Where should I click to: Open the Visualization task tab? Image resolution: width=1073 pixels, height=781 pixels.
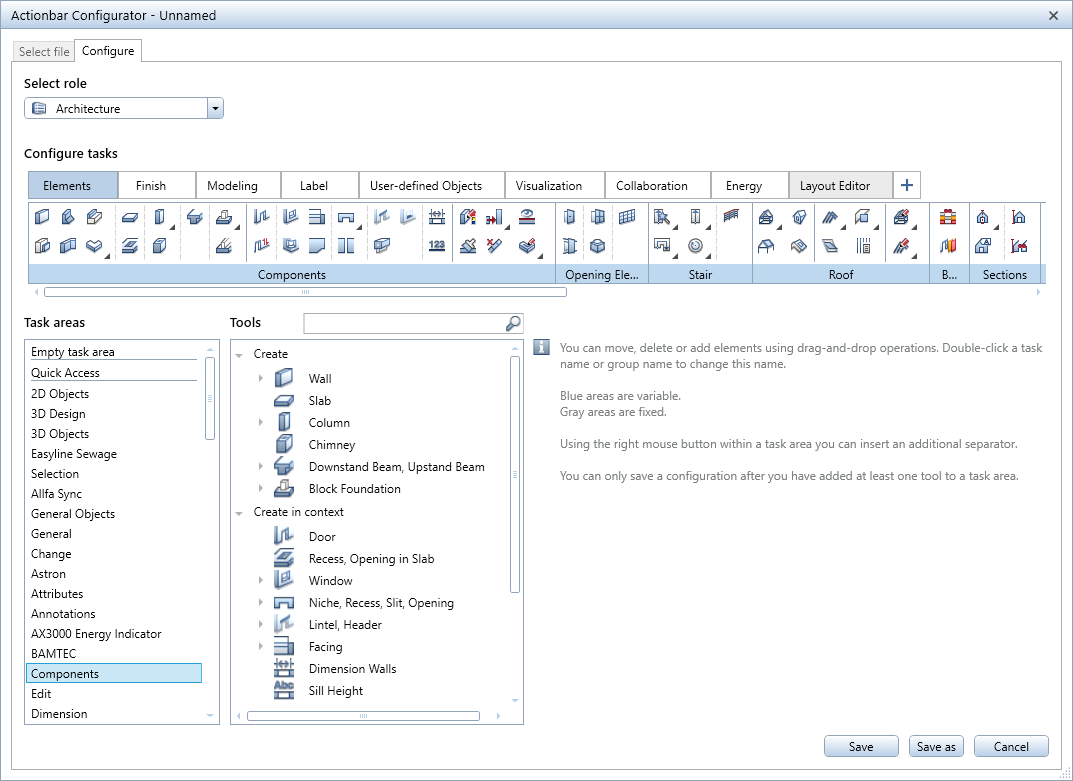pyautogui.click(x=548, y=186)
